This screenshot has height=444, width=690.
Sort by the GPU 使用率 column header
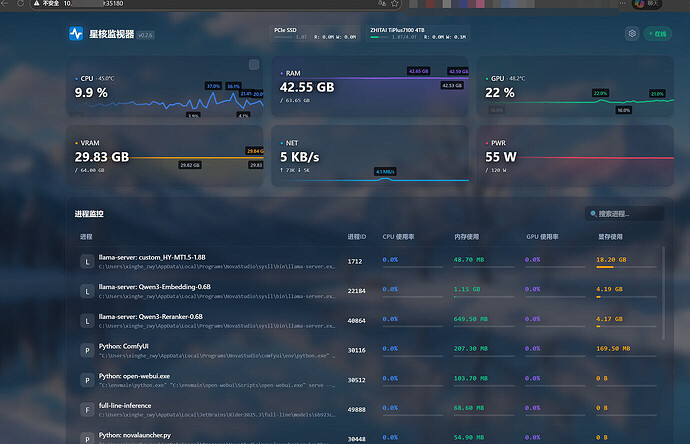(x=542, y=237)
